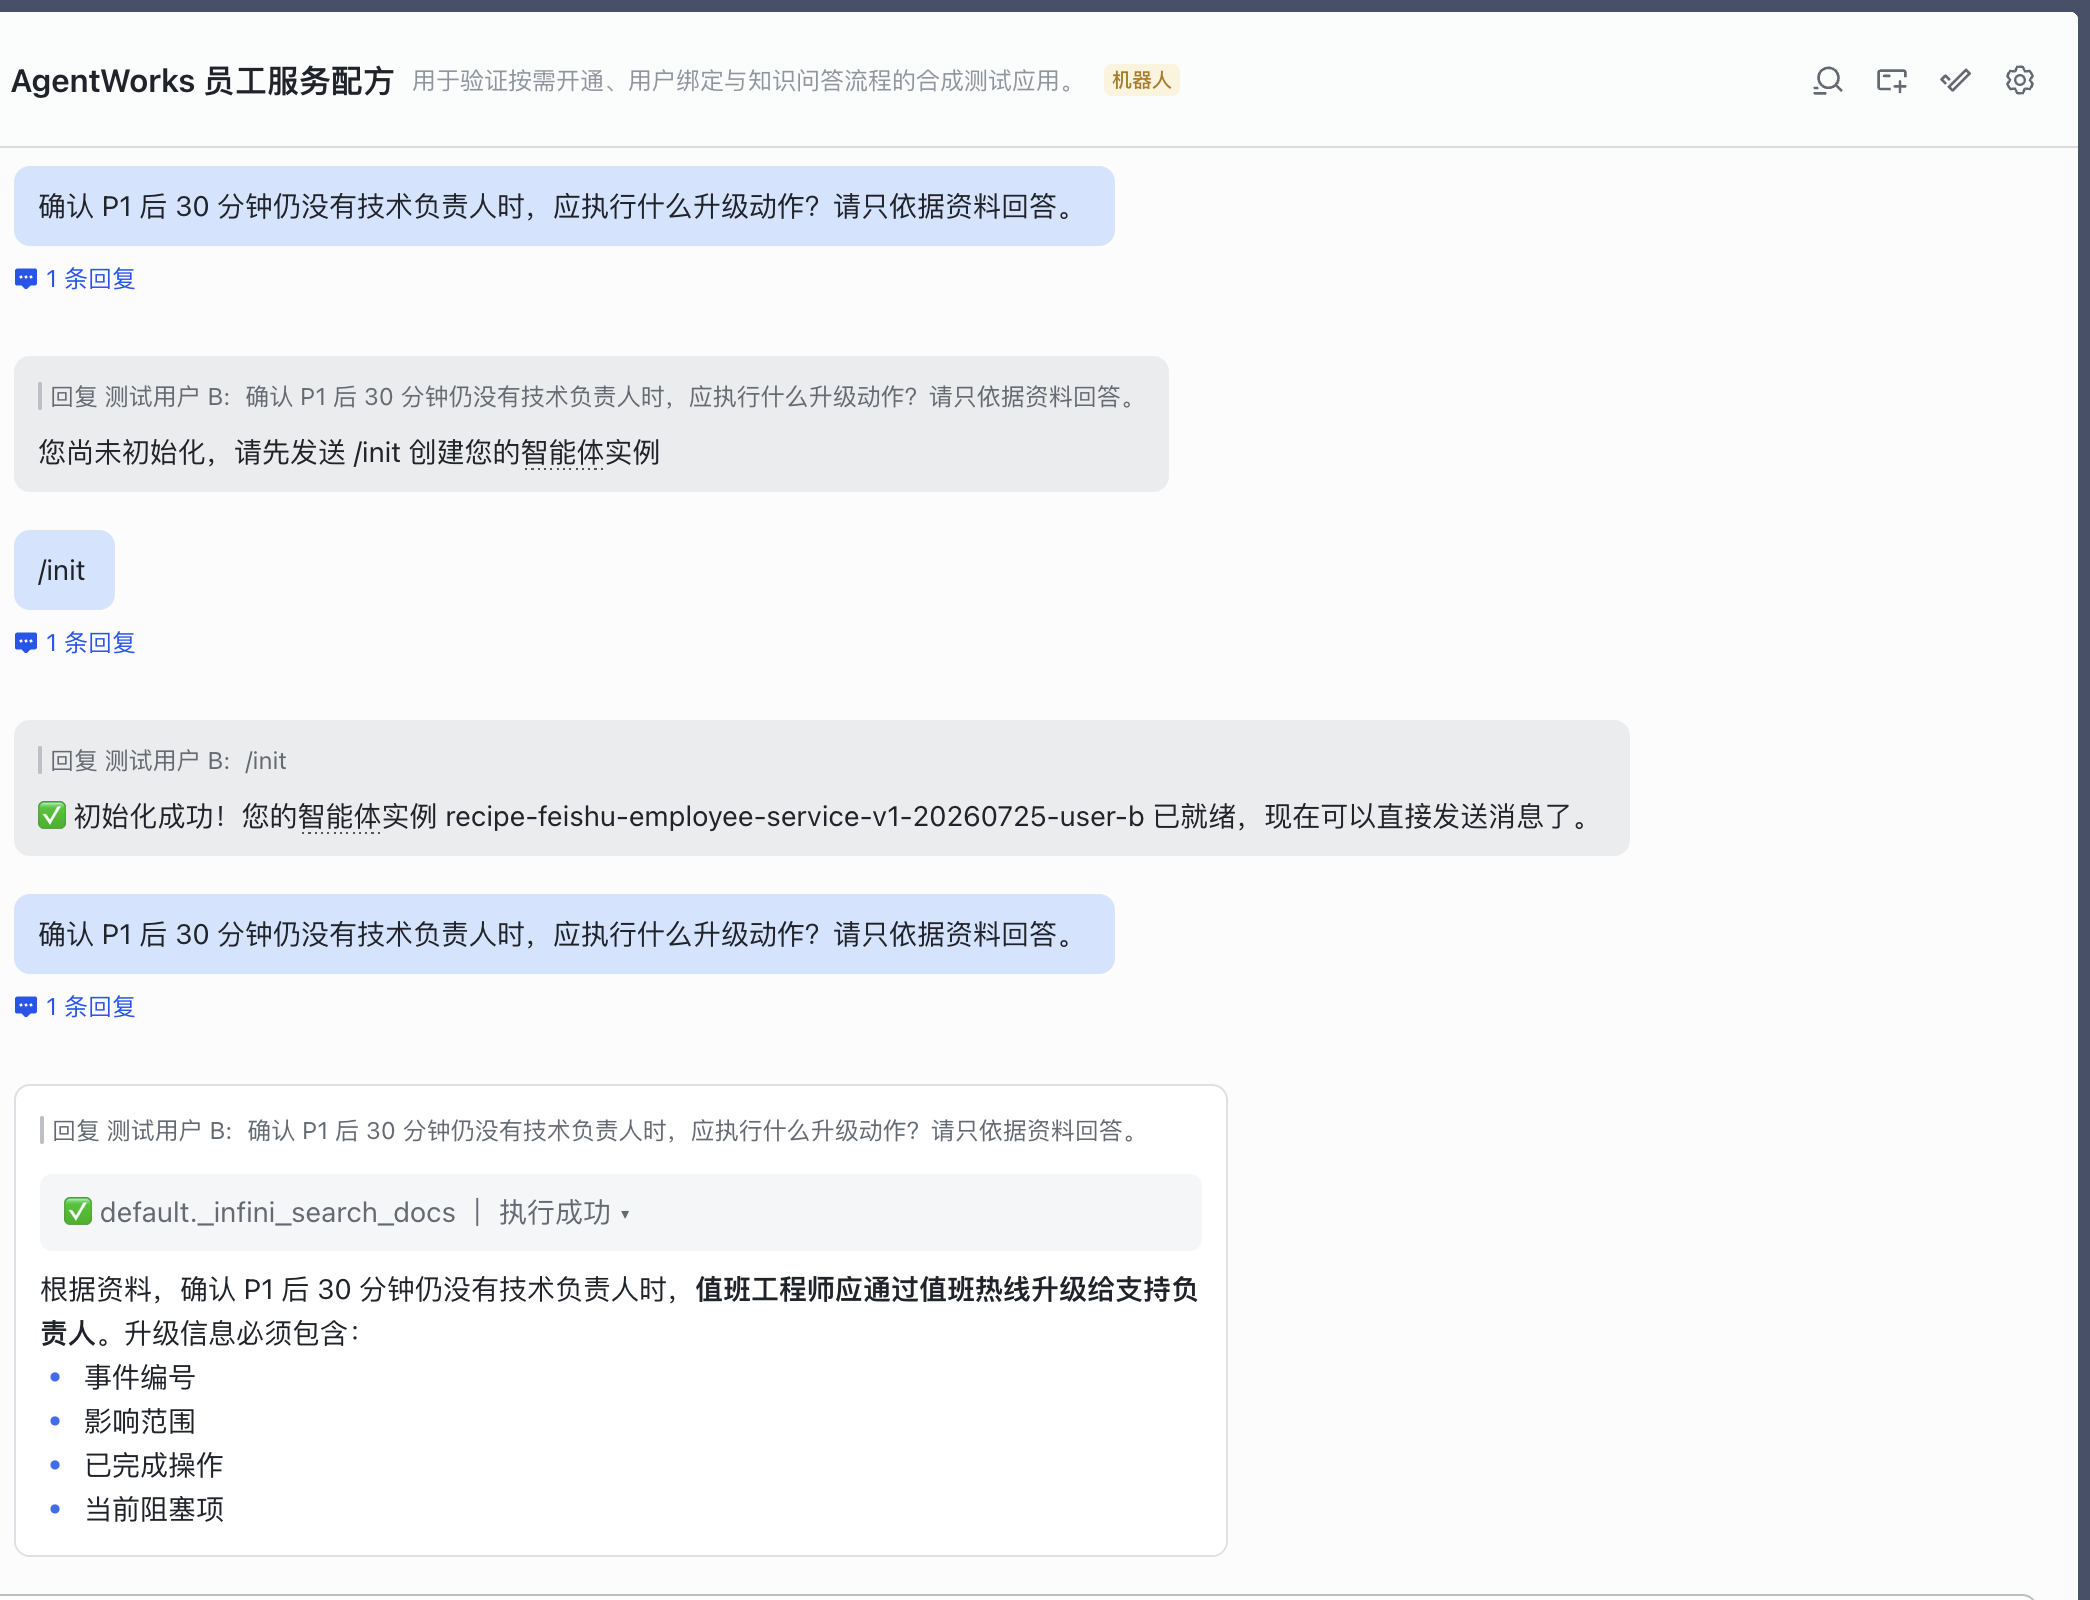Open the AgentWorks 员工服务配方 chat title
The width and height of the screenshot is (2090, 1600).
click(x=202, y=81)
